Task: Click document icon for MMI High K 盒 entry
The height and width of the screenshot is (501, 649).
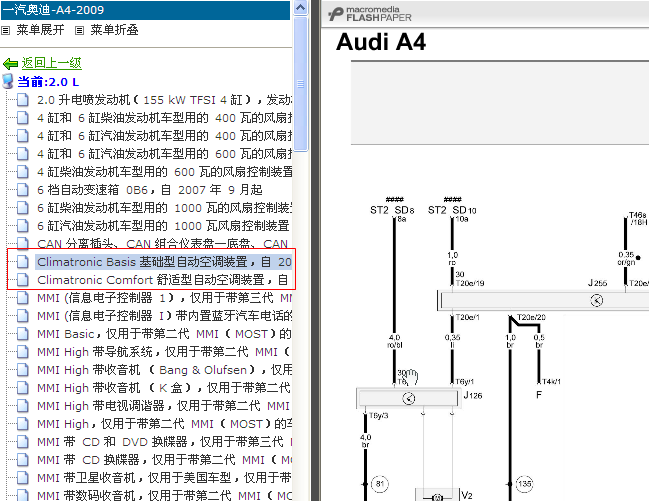Action: [23, 388]
